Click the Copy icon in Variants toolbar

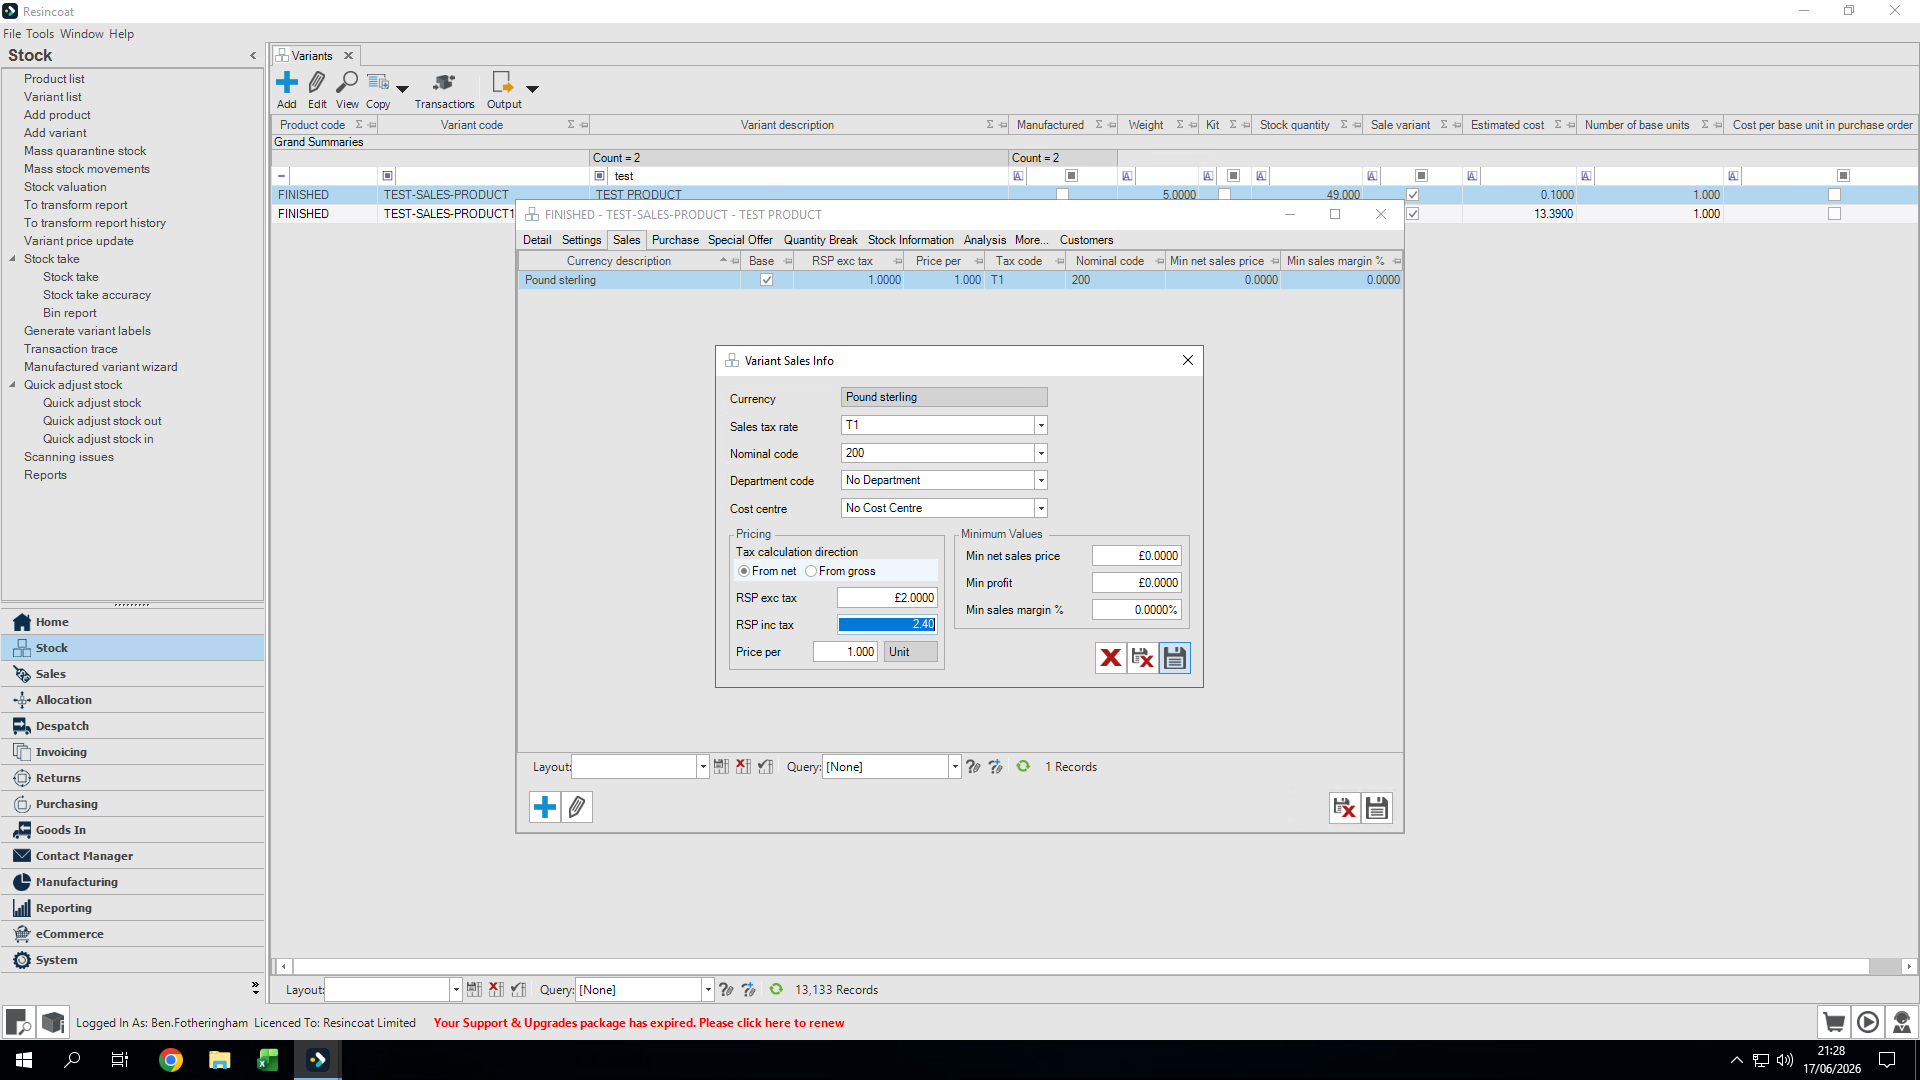pyautogui.click(x=378, y=82)
